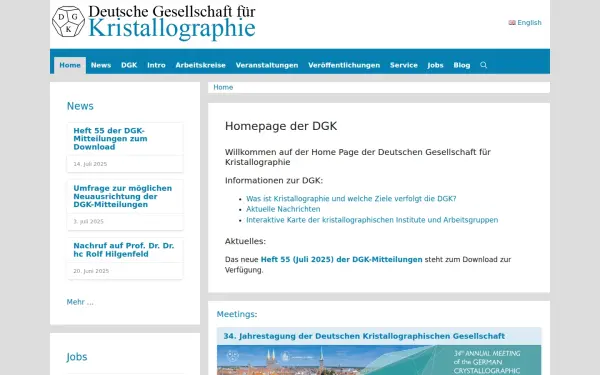Open the Jobs menu item in navbar
The height and width of the screenshot is (375, 600).
pyautogui.click(x=435, y=65)
